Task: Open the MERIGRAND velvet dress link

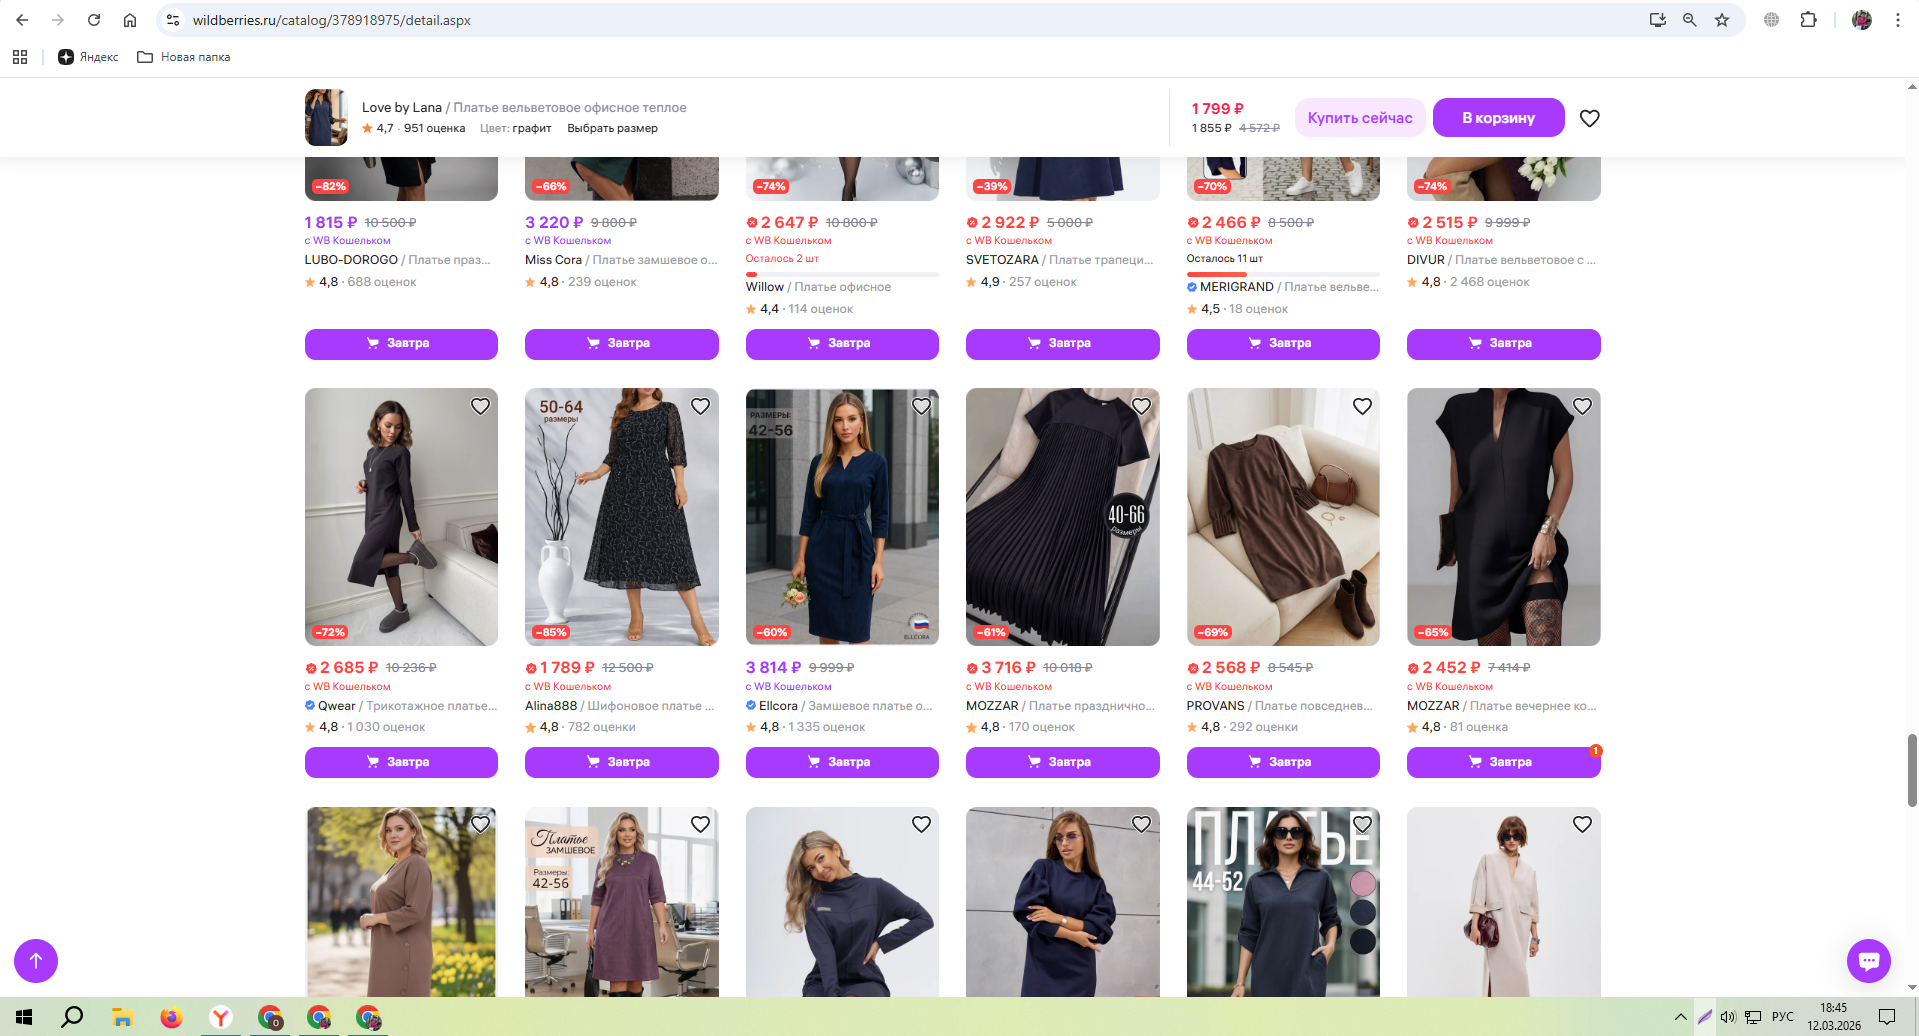Action: [1283, 287]
